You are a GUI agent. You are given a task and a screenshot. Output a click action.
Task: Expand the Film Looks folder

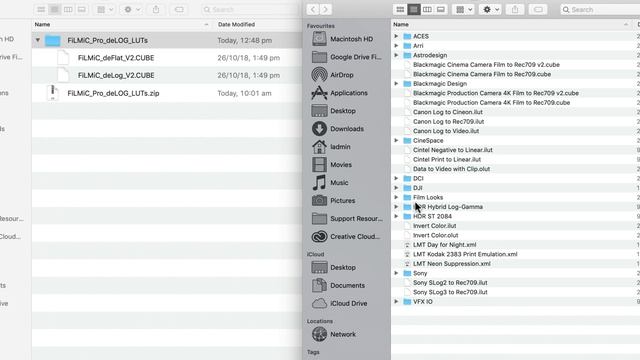coord(396,197)
